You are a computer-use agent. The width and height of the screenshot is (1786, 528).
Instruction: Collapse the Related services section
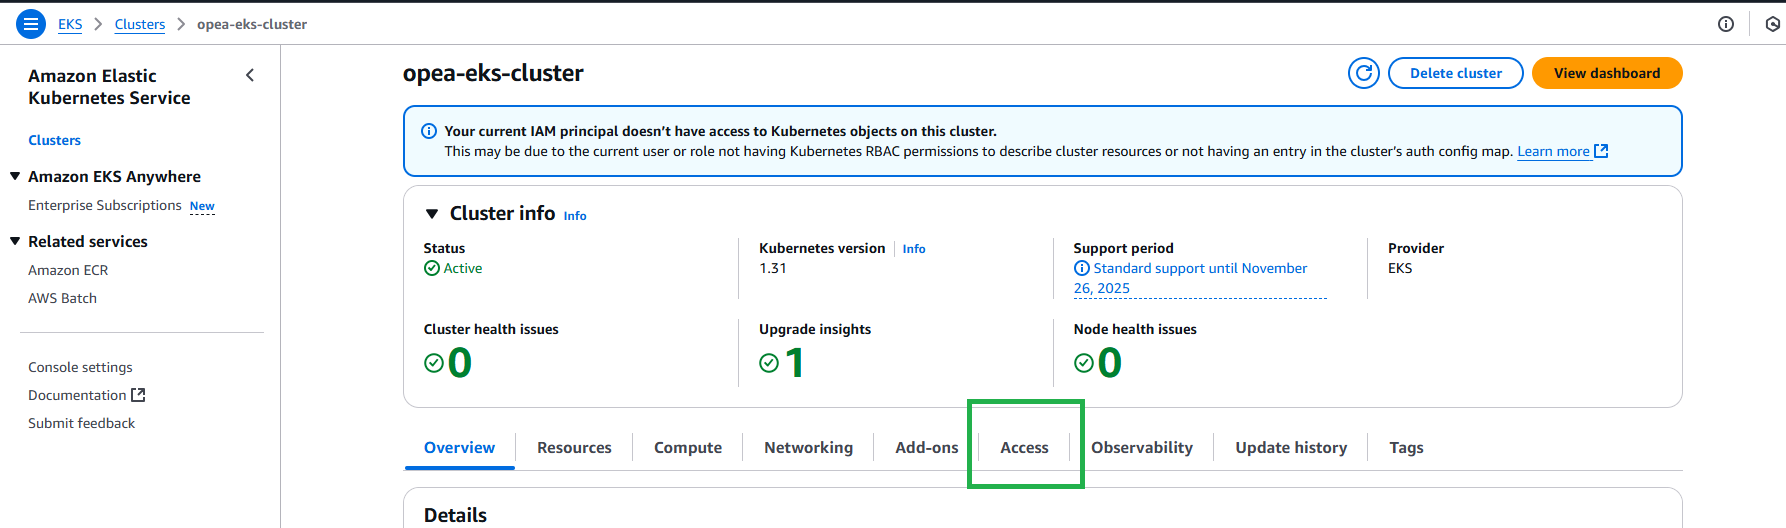[15, 241]
